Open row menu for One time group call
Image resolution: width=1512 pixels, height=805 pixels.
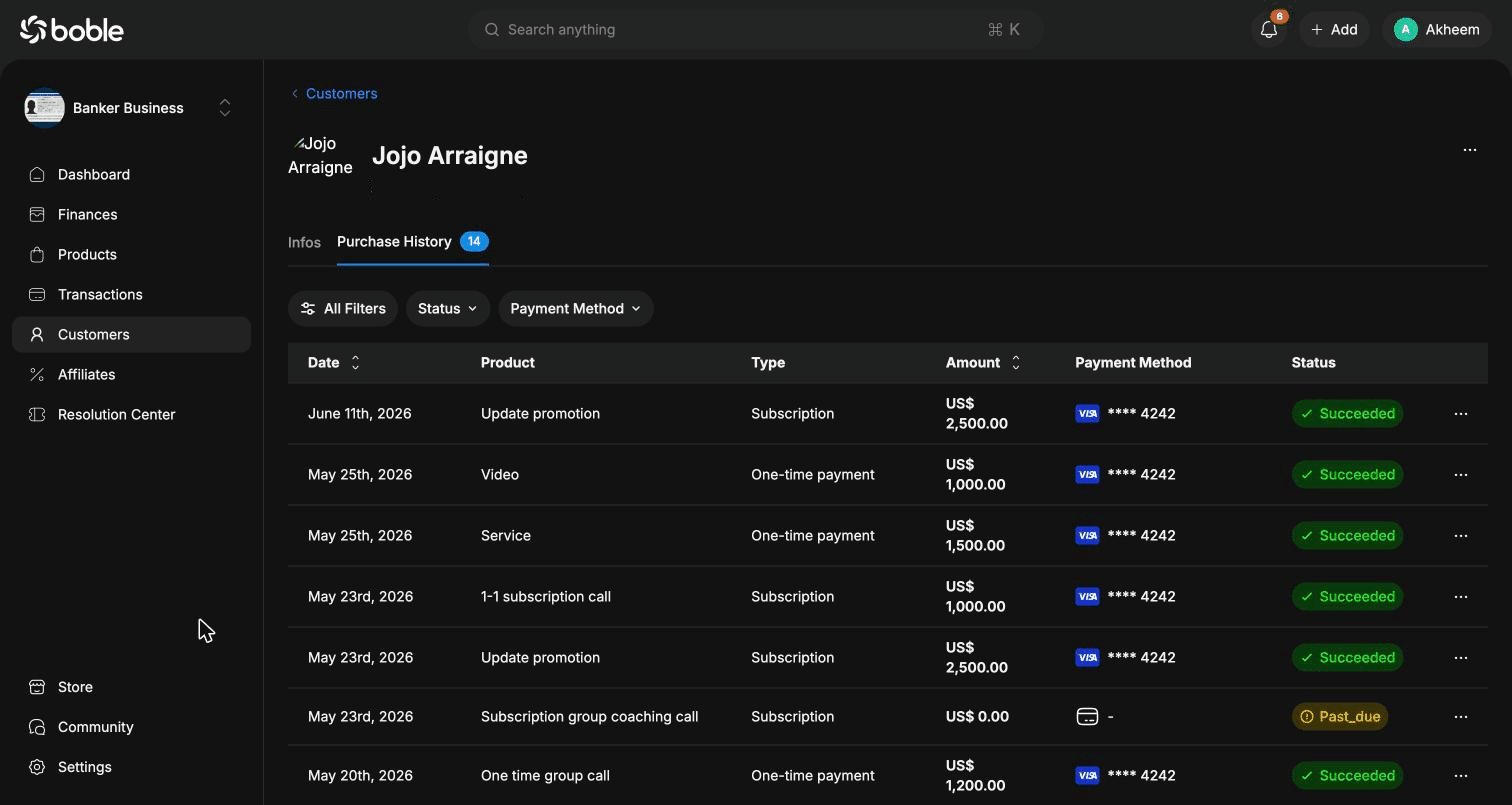(x=1461, y=776)
